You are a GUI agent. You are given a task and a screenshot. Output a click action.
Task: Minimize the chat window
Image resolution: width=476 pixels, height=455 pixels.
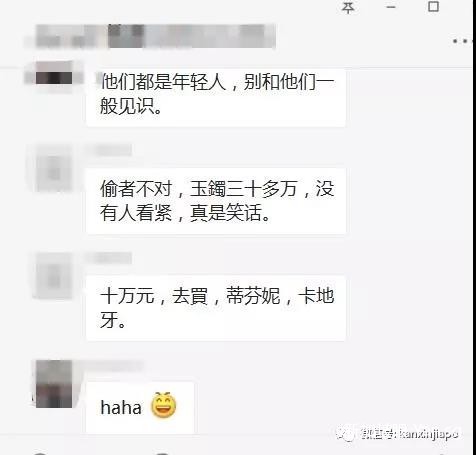391,7
